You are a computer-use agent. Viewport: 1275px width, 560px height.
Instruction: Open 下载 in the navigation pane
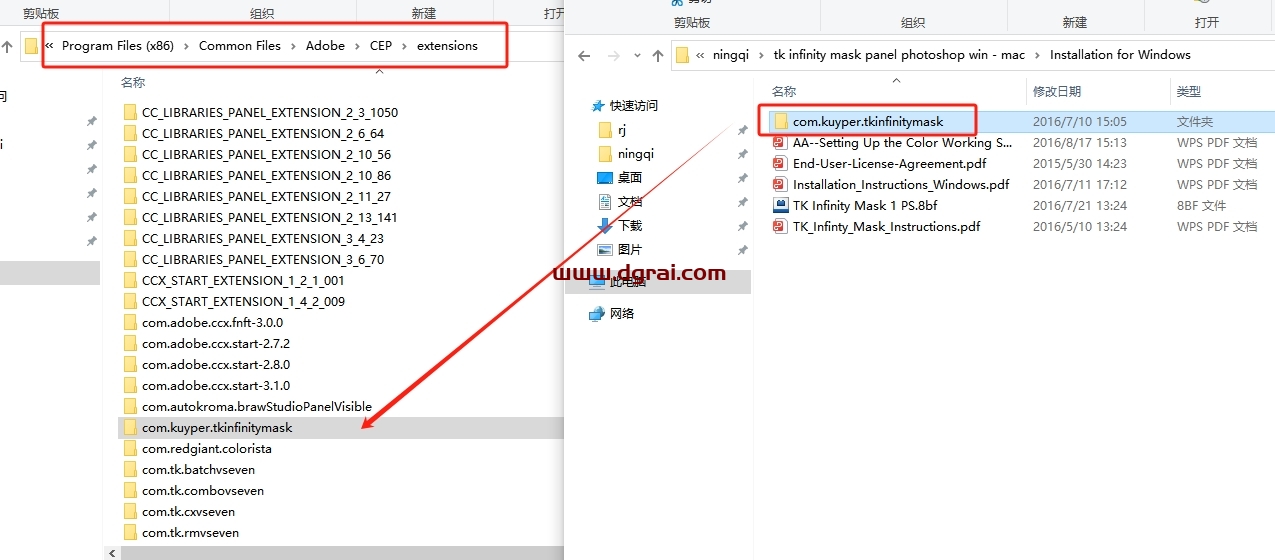[x=630, y=226]
